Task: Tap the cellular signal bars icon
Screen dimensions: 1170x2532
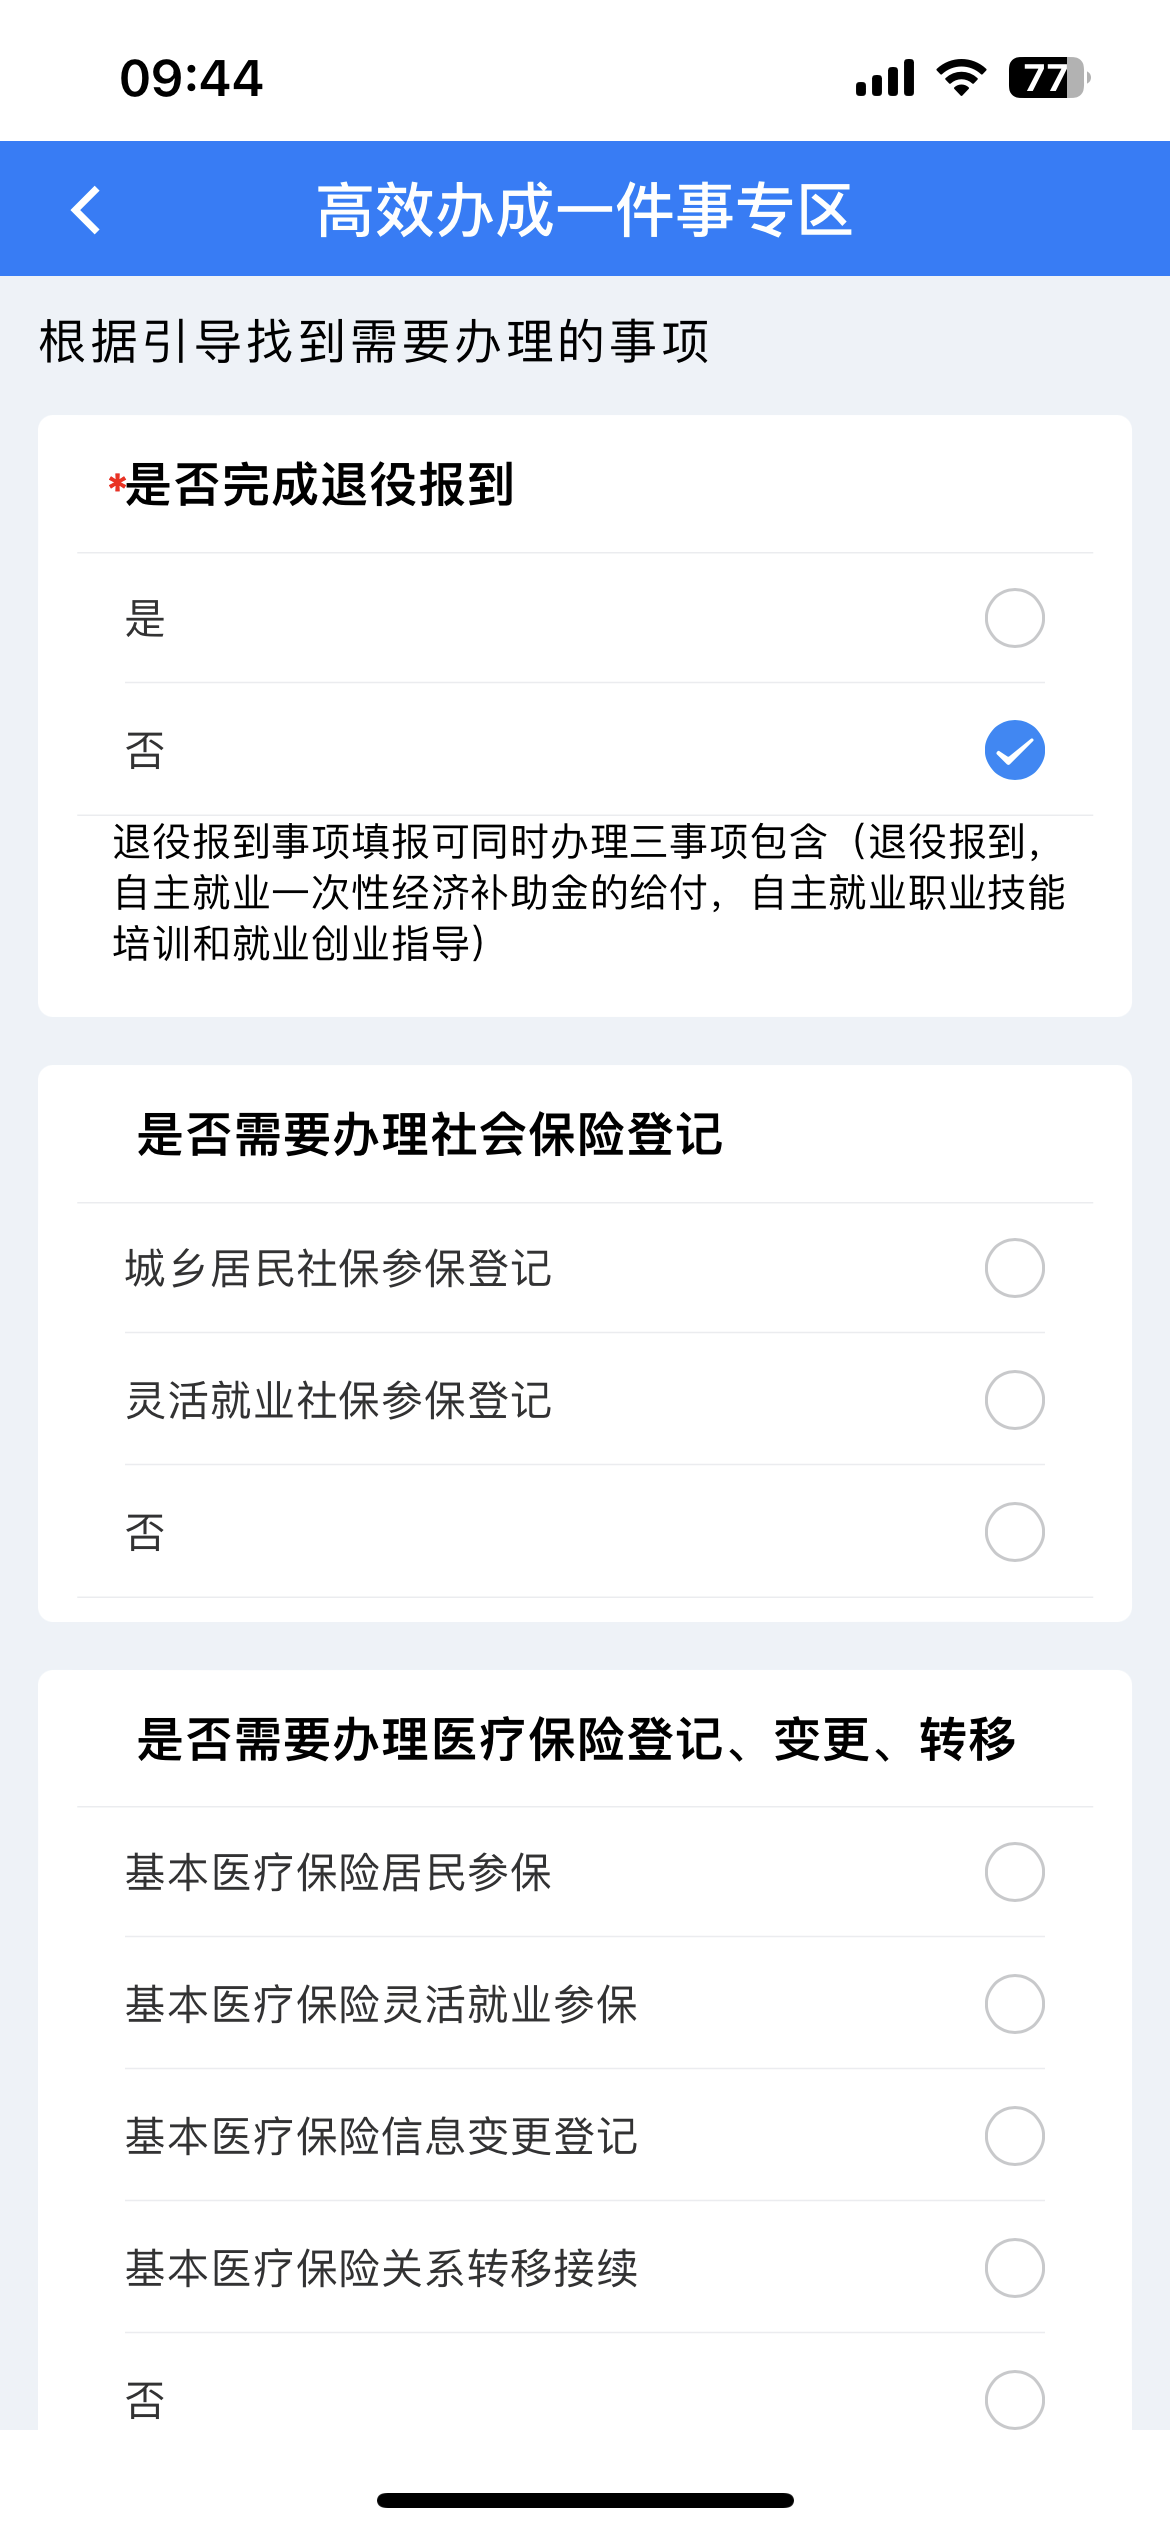Action: click(x=885, y=78)
